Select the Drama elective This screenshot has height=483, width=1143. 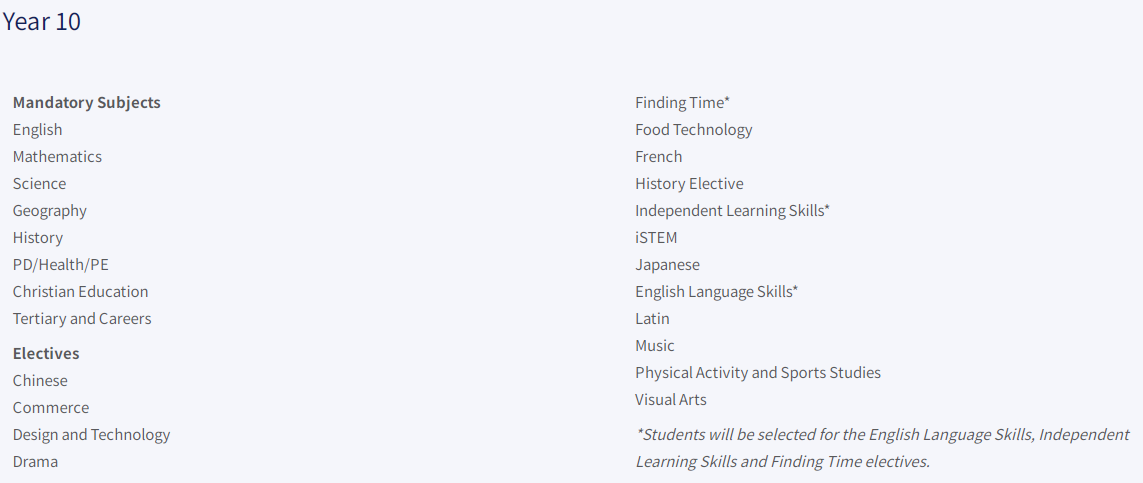(x=35, y=461)
